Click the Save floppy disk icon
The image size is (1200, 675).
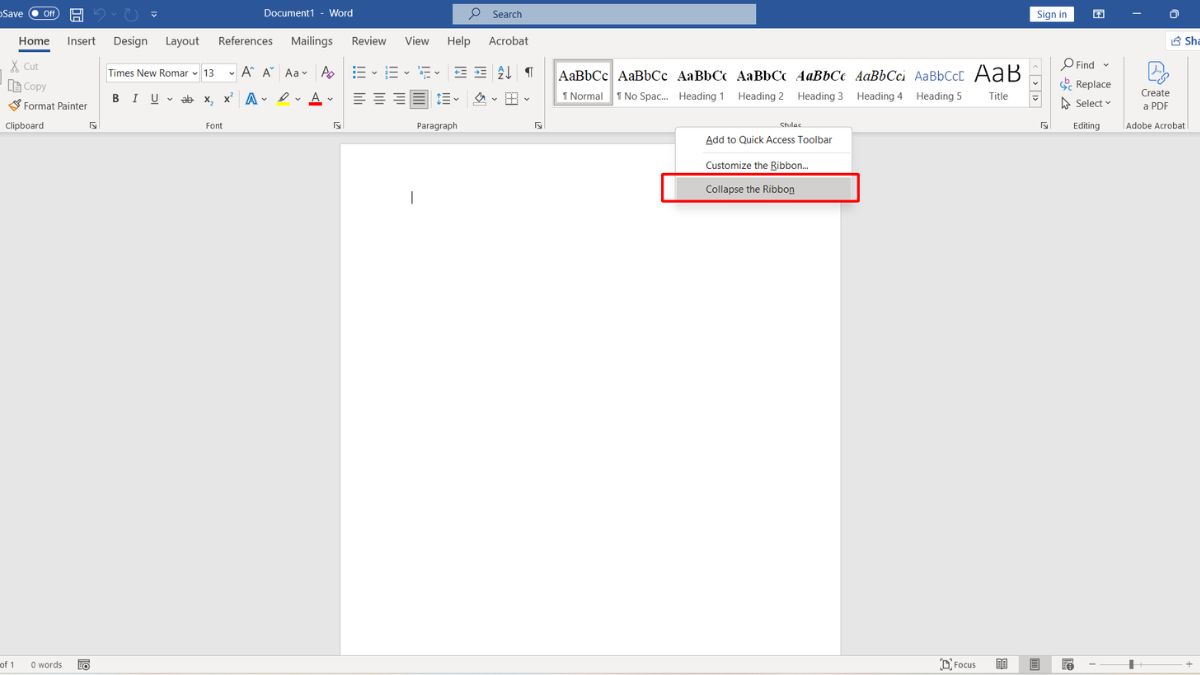coord(76,15)
